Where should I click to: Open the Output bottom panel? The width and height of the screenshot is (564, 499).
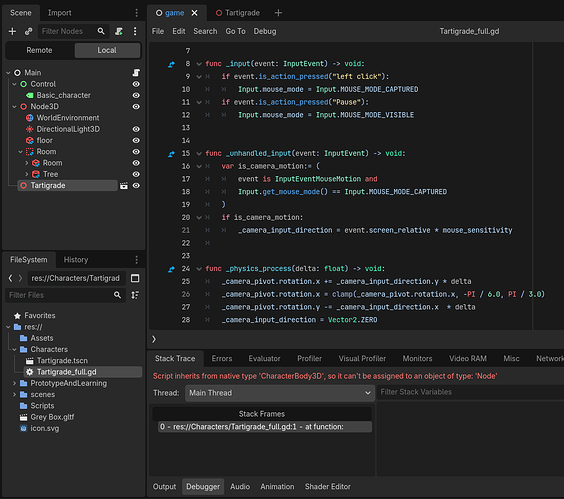(x=164, y=487)
